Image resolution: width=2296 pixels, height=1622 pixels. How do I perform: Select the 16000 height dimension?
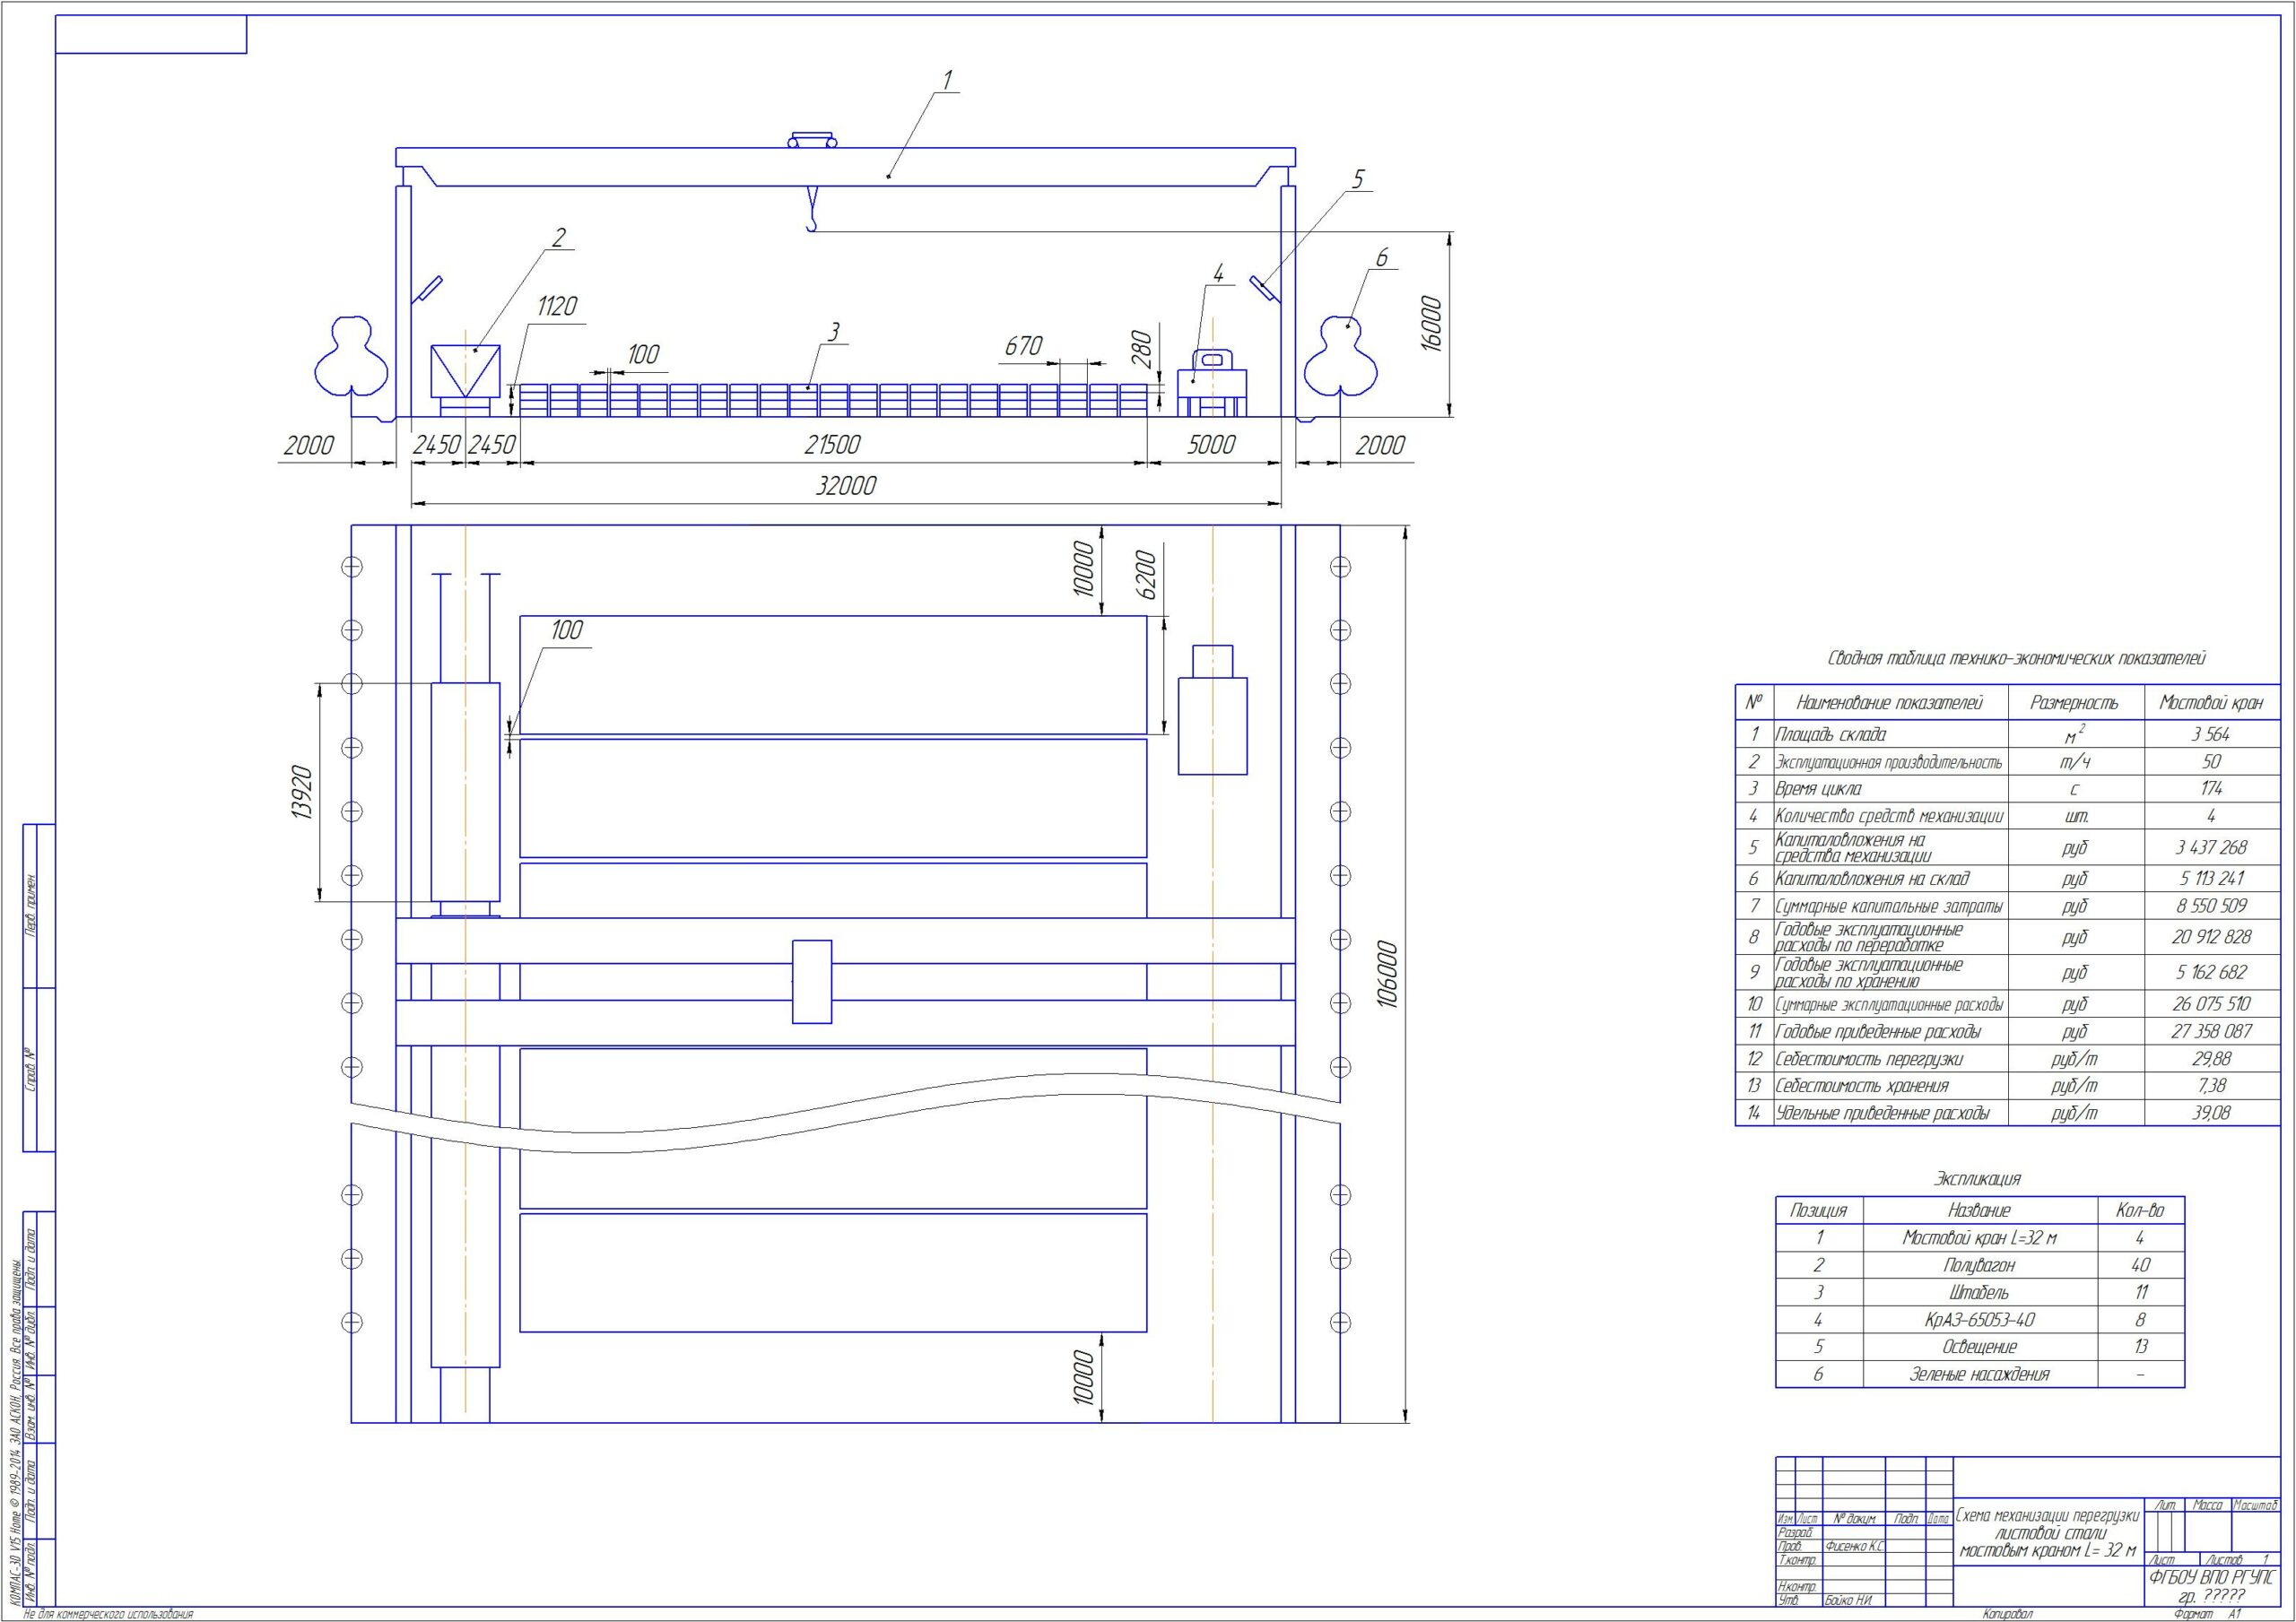click(x=1431, y=323)
